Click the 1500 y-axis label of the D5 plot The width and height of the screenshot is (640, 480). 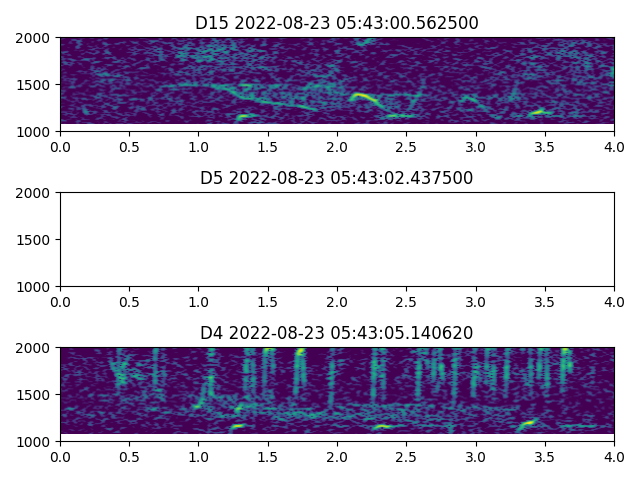(35, 240)
